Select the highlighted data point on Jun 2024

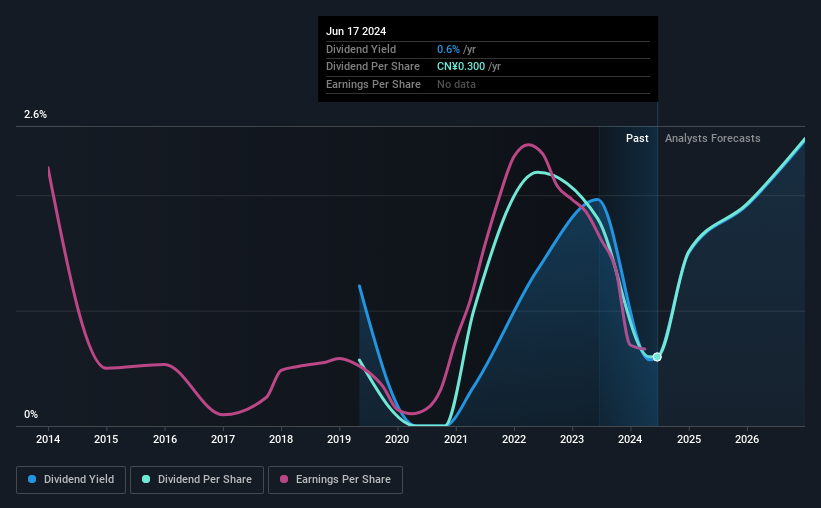(657, 357)
